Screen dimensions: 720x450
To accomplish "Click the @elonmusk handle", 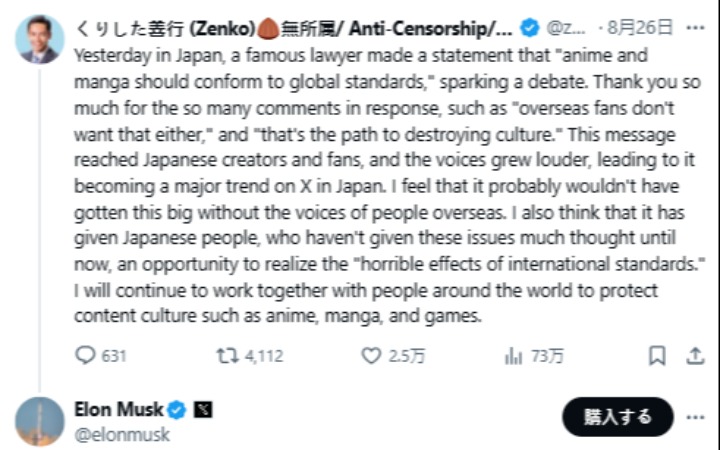I will coord(122,434).
